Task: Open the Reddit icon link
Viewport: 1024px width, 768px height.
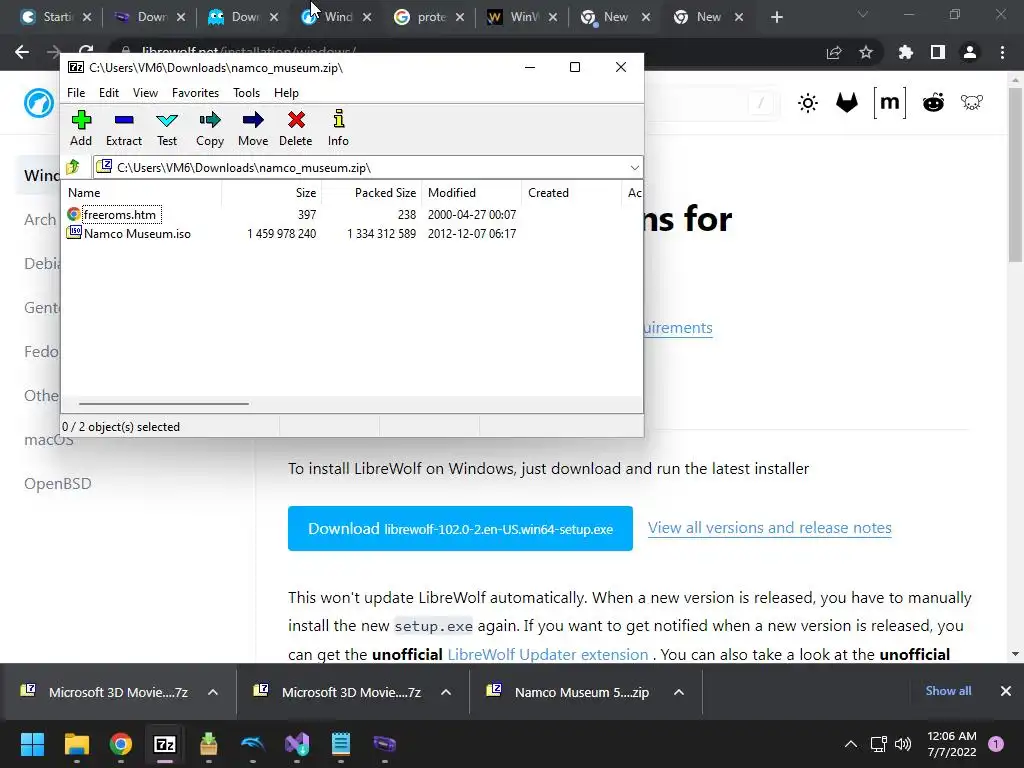Action: pos(933,103)
